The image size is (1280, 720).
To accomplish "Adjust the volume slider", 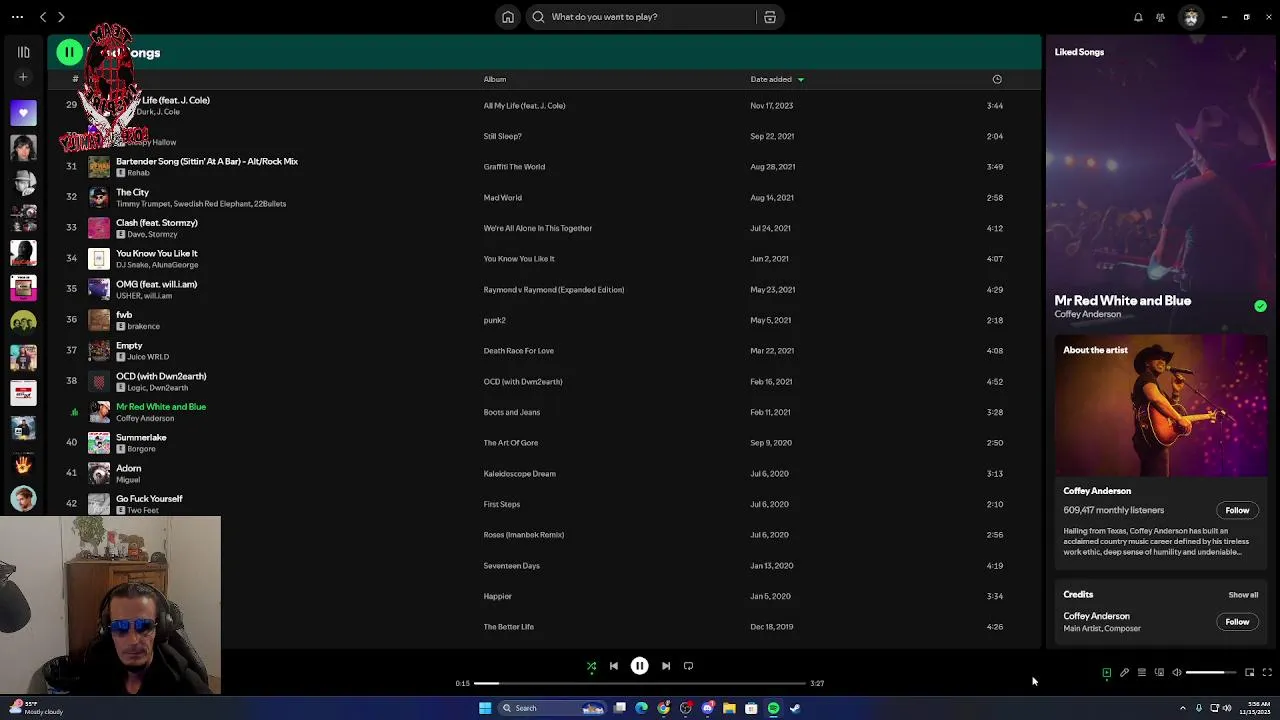I will [x=1211, y=673].
